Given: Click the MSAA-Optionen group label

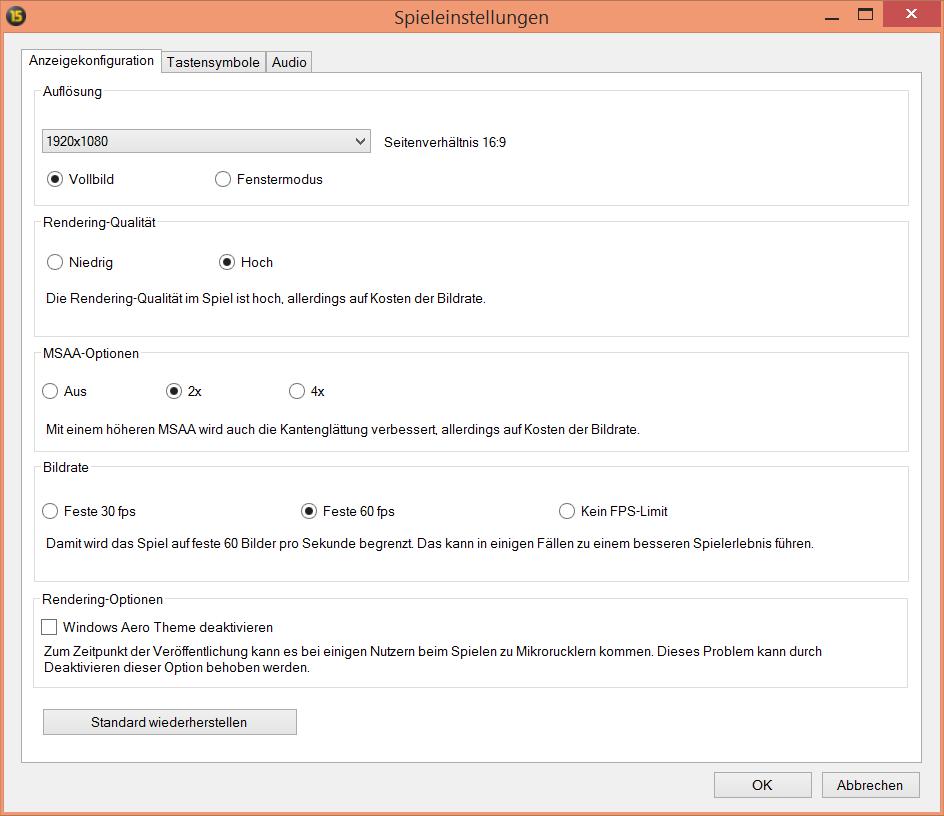Looking at the screenshot, I should 91,353.
